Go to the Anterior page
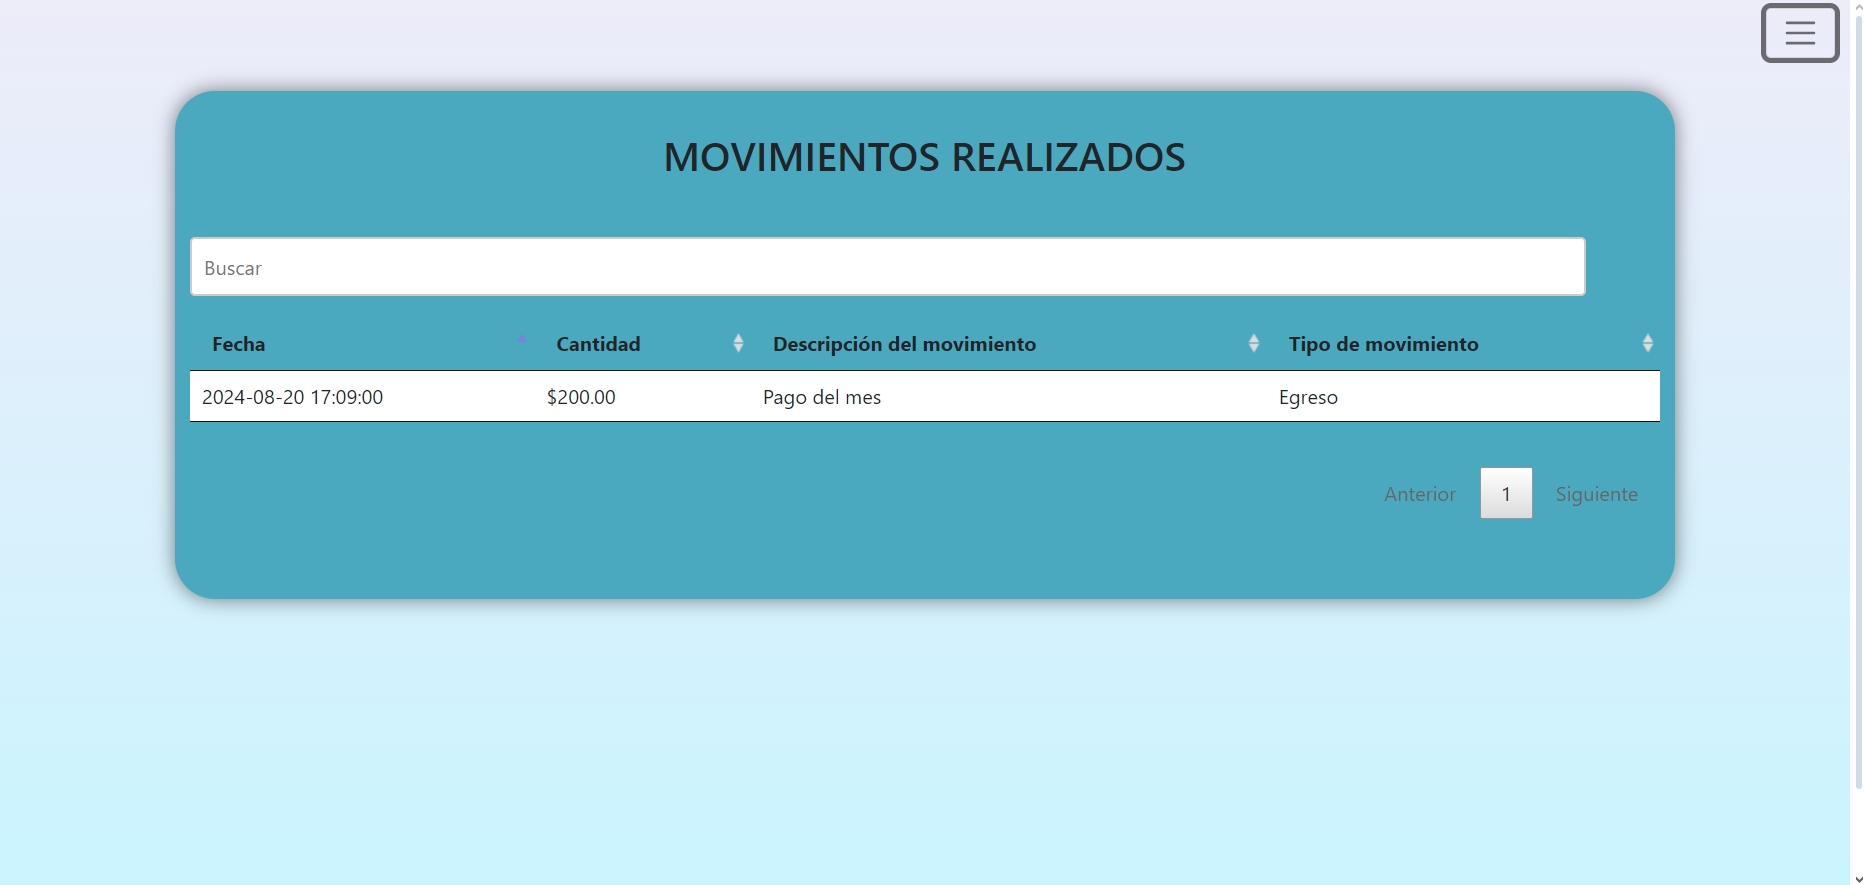This screenshot has height=885, width=1867. 1419,494
